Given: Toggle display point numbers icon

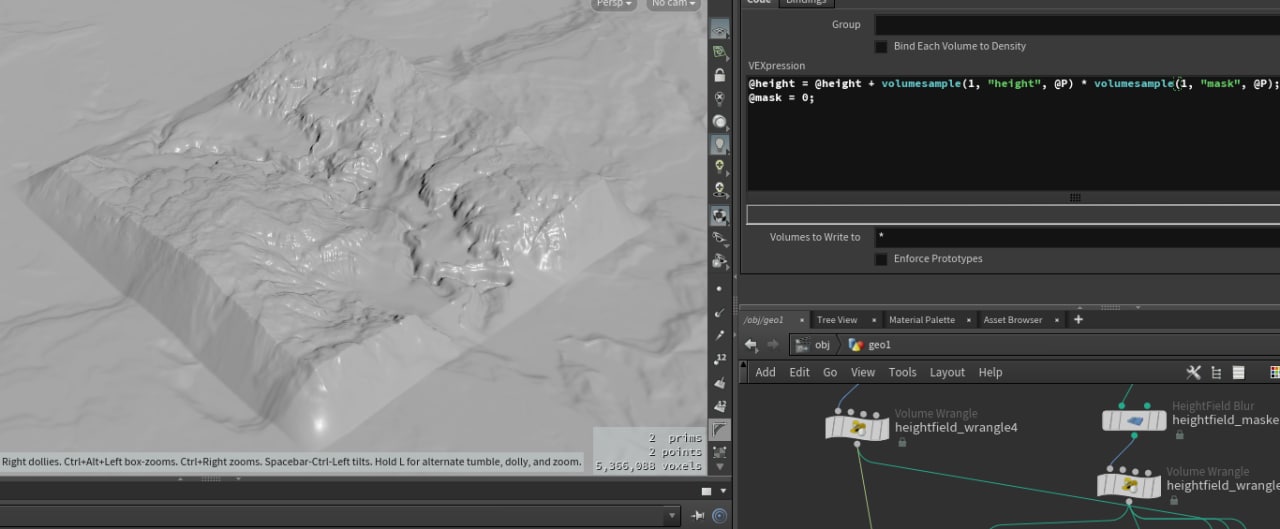Looking at the screenshot, I should [720, 359].
